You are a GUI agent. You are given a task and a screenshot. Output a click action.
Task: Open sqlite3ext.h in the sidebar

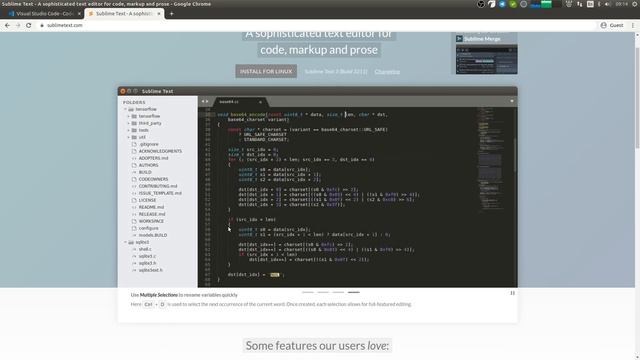coord(151,270)
